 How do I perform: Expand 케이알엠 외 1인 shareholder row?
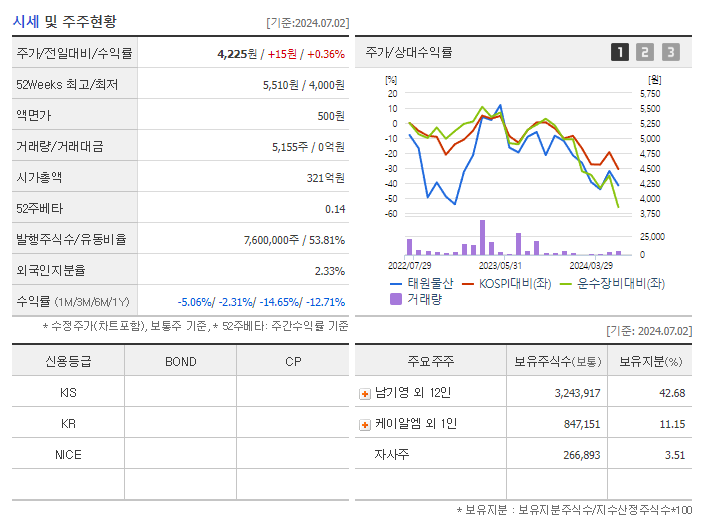(365, 425)
